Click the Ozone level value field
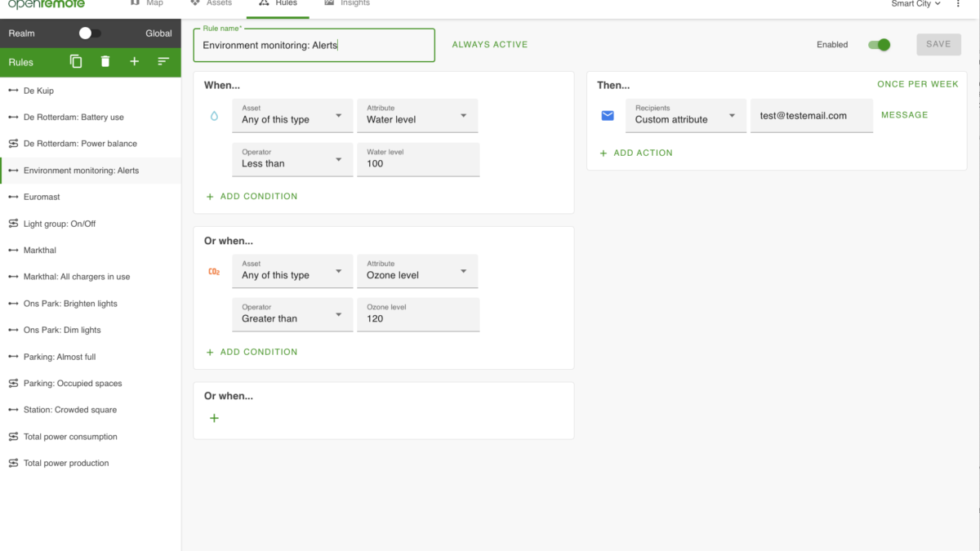This screenshot has height=551, width=980. click(417, 315)
